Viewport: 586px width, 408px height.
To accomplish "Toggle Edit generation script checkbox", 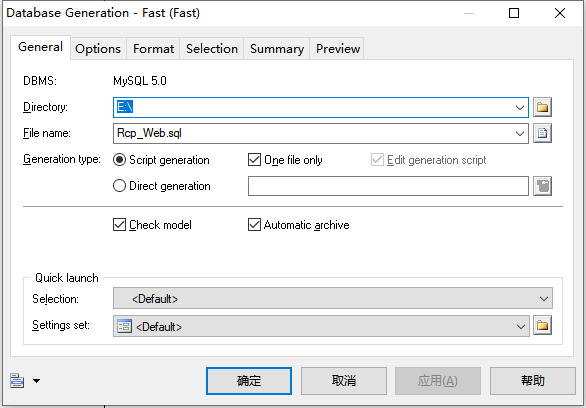I will pyautogui.click(x=377, y=160).
